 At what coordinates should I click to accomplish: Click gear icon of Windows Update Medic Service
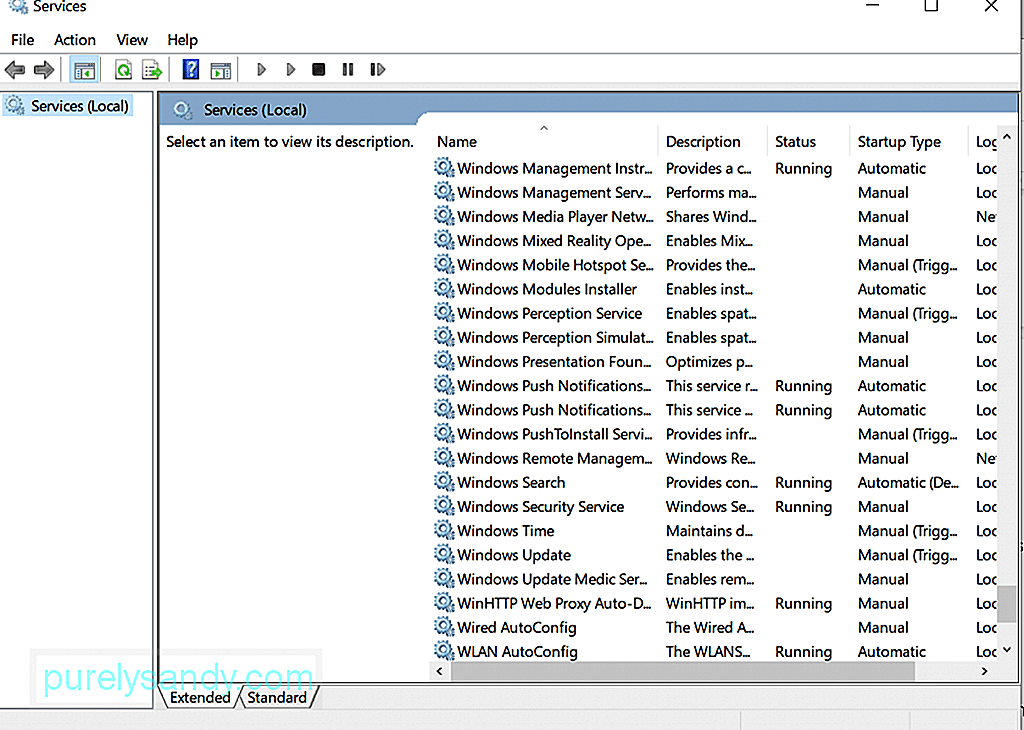pyautogui.click(x=444, y=579)
